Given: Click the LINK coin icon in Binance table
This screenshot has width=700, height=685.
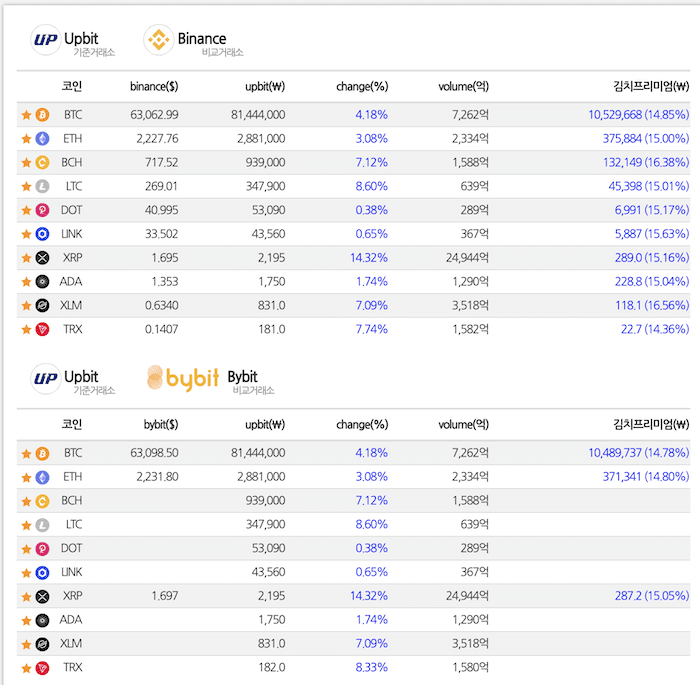Looking at the screenshot, I should click(x=42, y=234).
